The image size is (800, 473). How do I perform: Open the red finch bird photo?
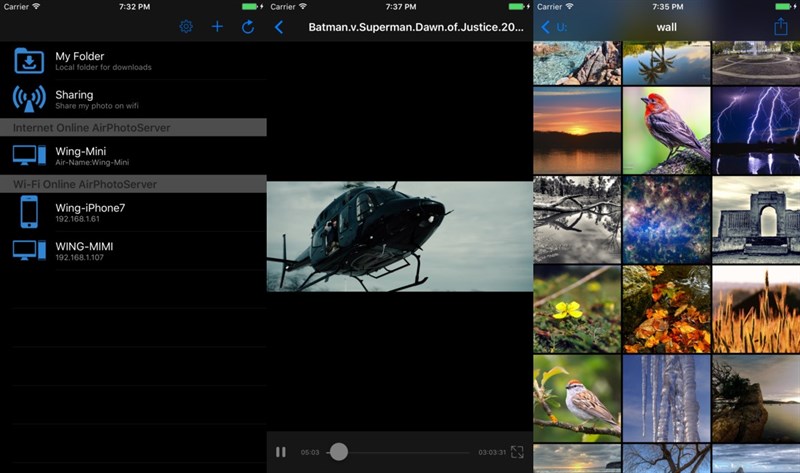[666, 131]
